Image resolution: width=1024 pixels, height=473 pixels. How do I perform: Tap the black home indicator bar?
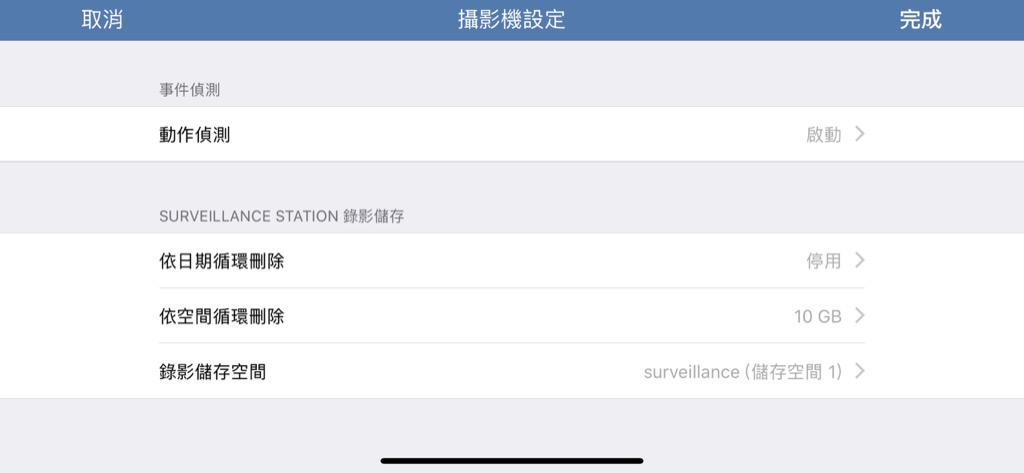click(512, 461)
